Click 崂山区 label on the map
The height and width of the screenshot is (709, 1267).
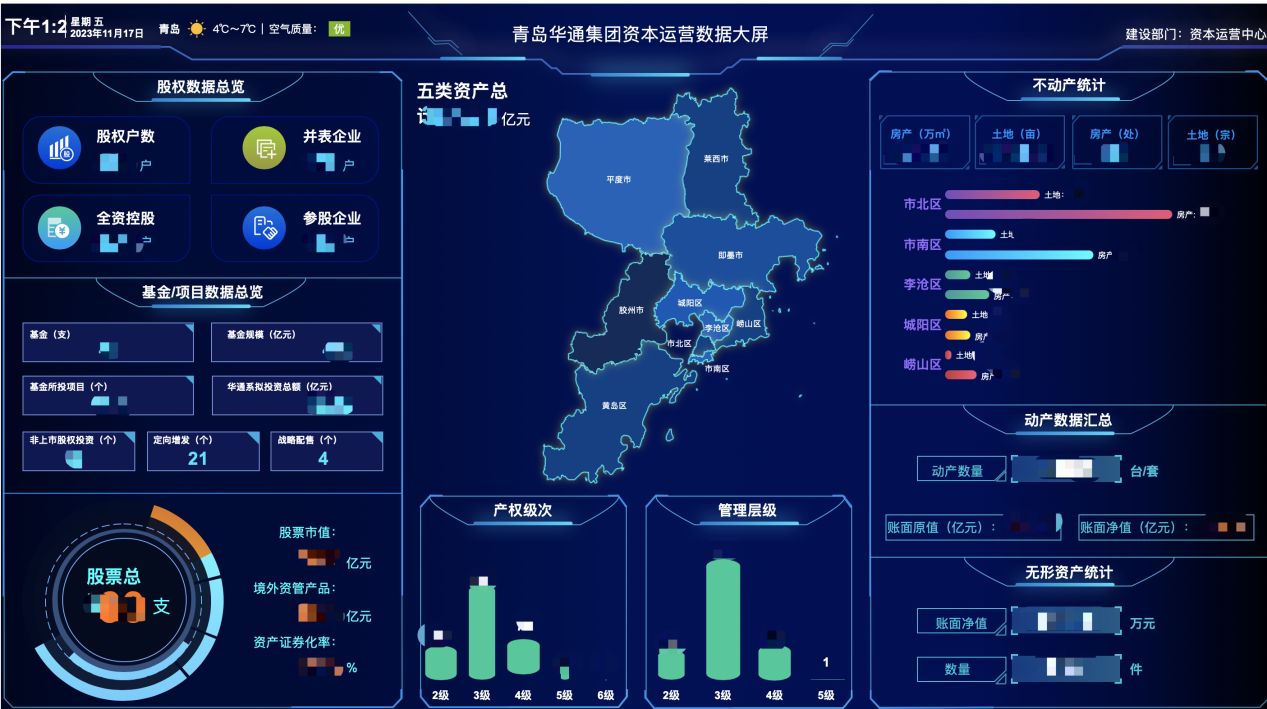tap(748, 323)
